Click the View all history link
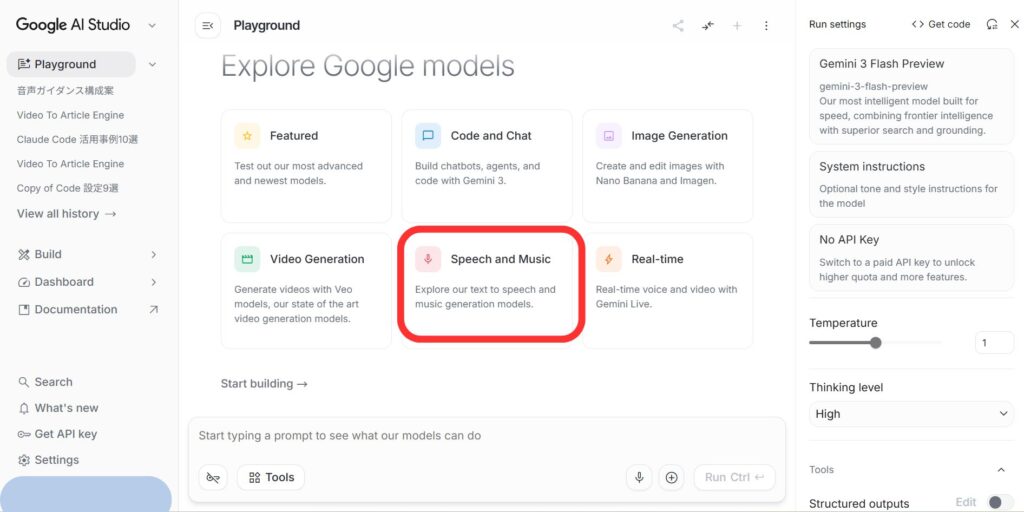This screenshot has width=1024, height=512. (66, 213)
